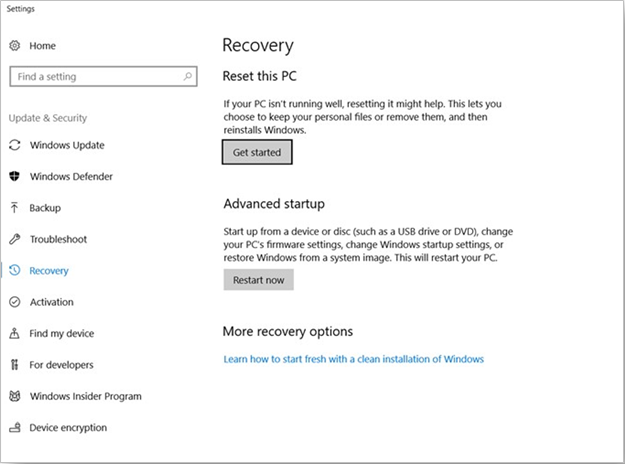
Task: Click the Home gear icon
Action: (15, 45)
